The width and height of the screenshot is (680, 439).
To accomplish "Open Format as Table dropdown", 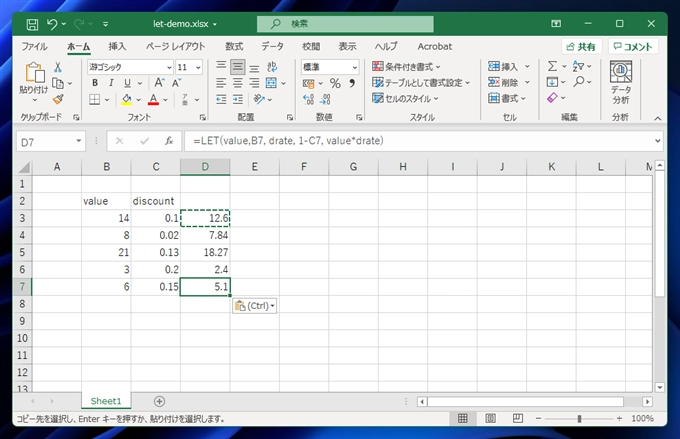I will pos(421,83).
